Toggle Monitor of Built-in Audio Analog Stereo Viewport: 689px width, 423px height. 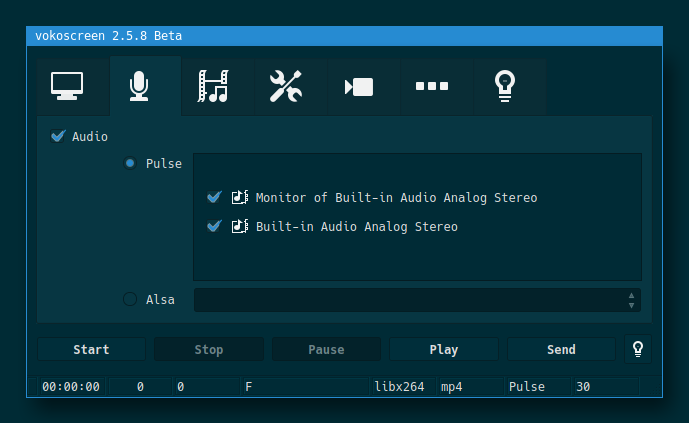tap(213, 198)
